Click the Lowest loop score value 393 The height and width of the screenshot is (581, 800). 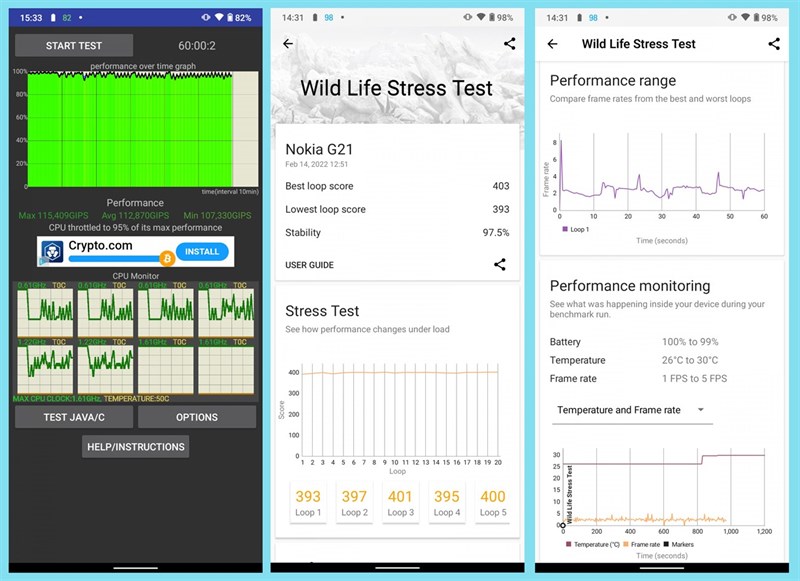501,209
